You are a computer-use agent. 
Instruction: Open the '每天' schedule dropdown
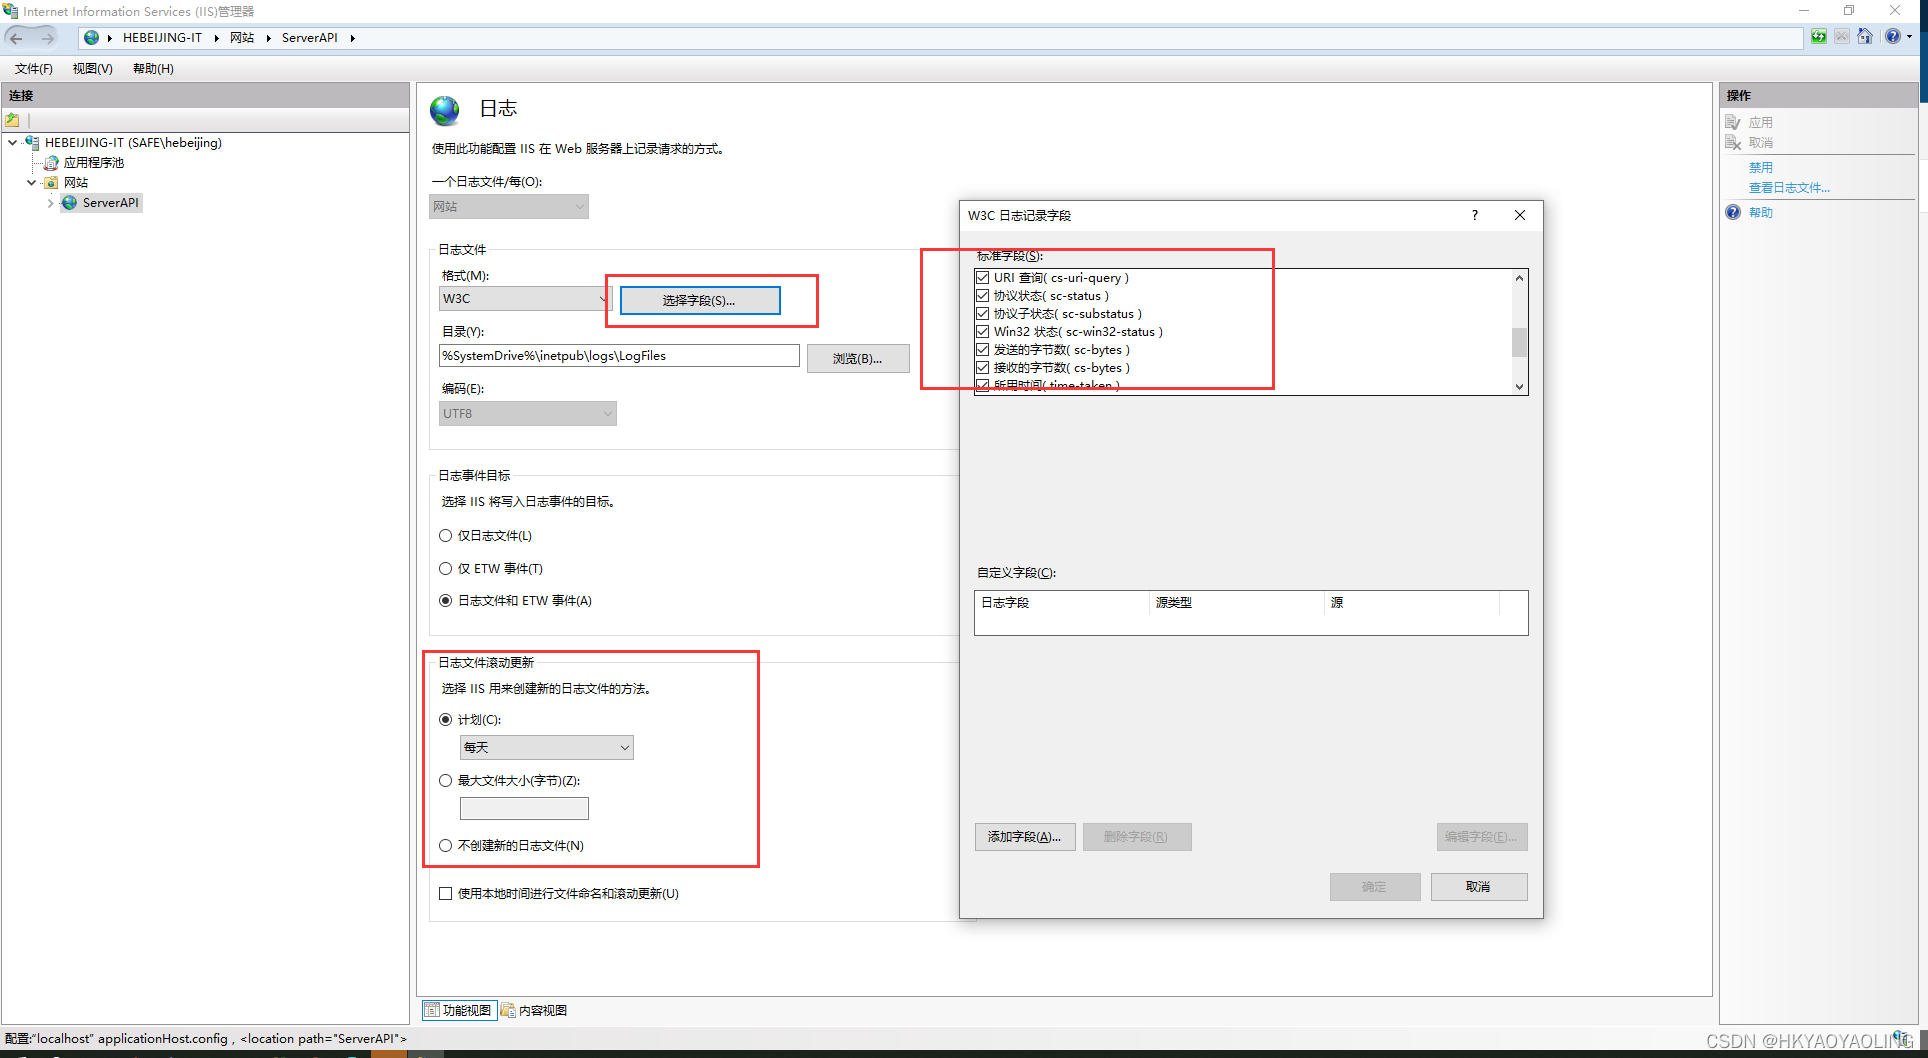pos(546,748)
